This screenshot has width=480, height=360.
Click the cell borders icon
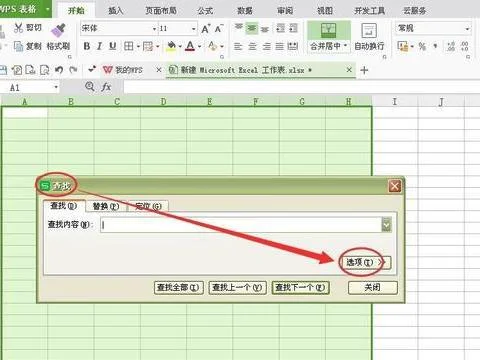129,46
